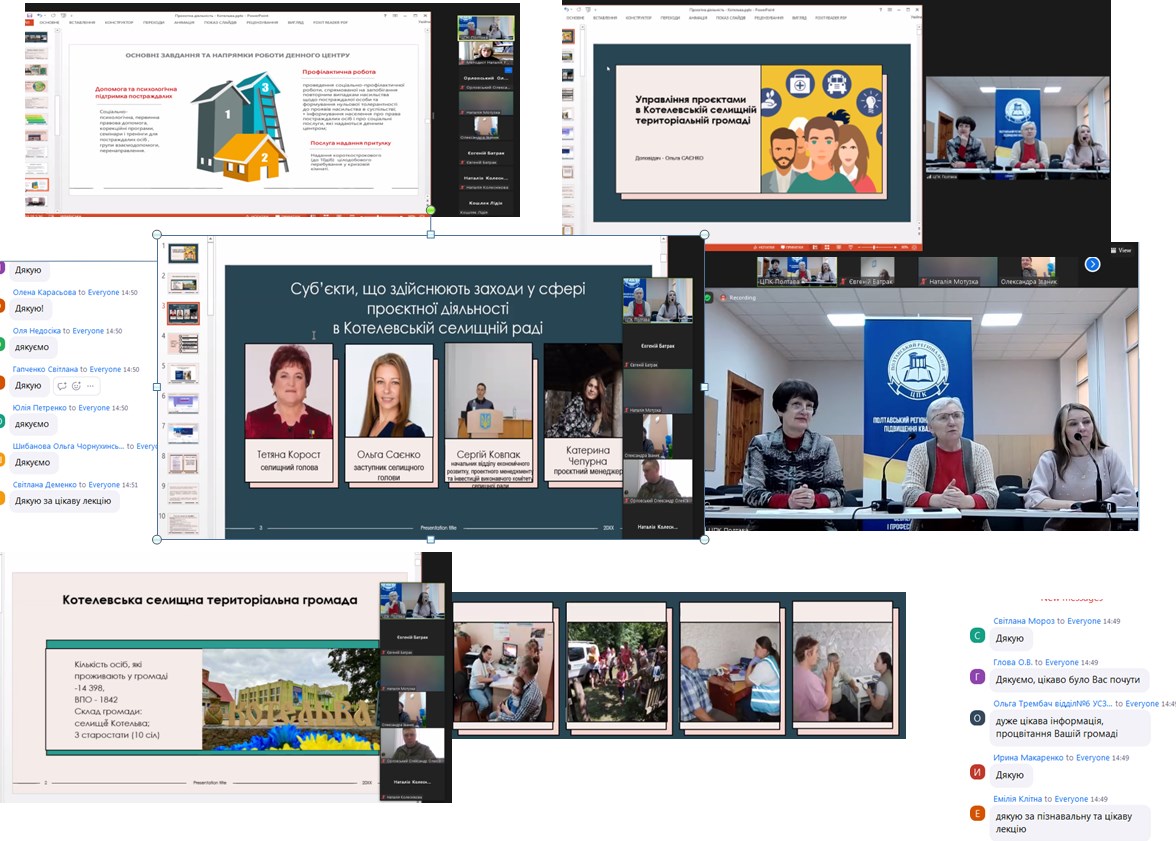
Task: Click Світлана Деменко sender name in chat
Action: [44, 485]
